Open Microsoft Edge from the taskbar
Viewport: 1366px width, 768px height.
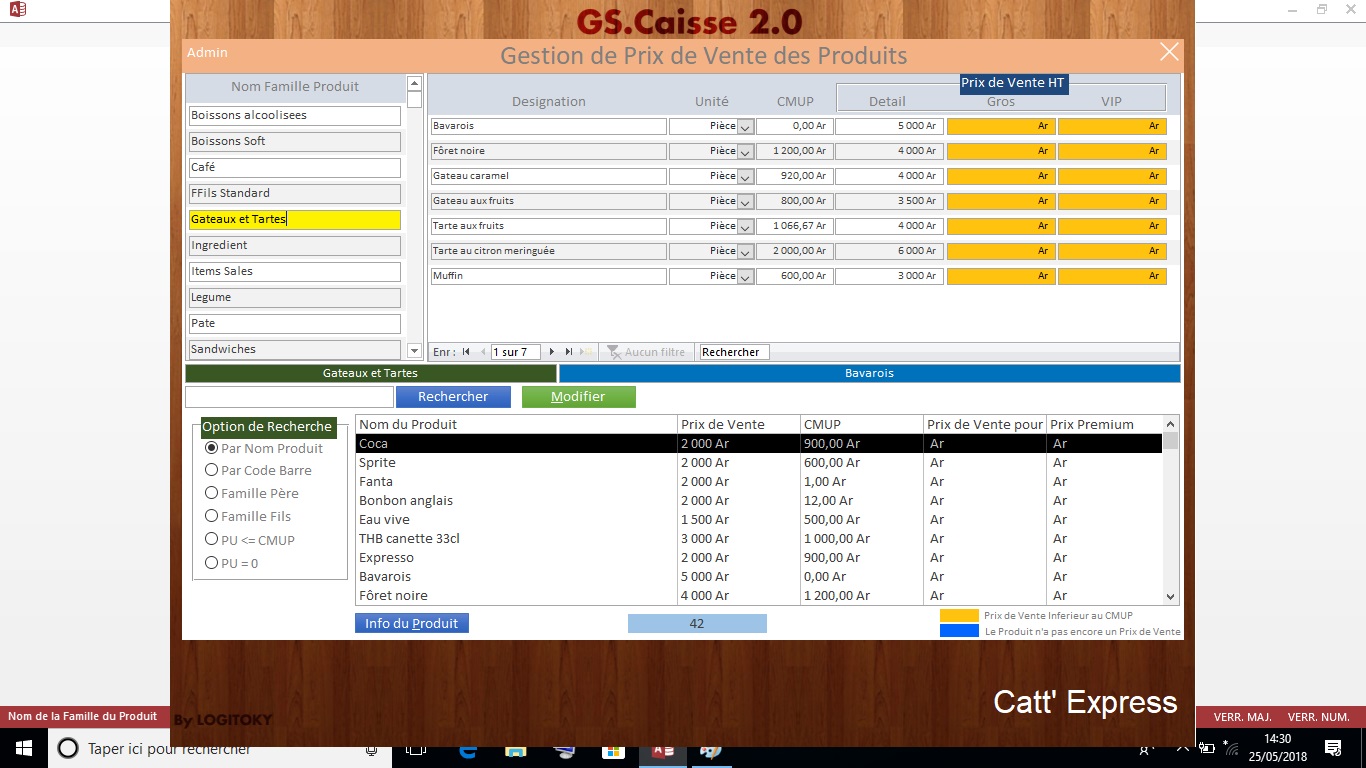coord(467,749)
